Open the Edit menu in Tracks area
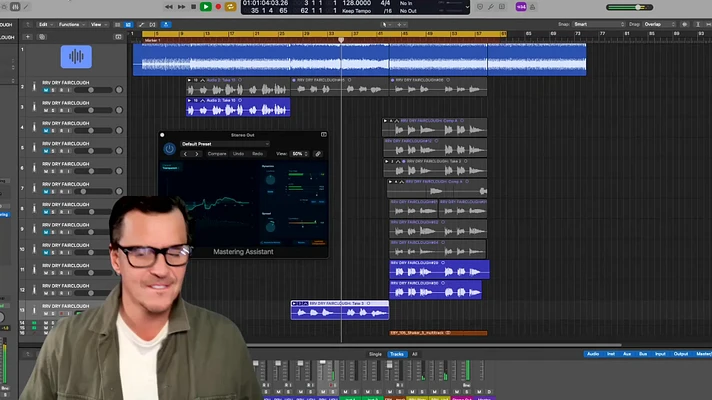The image size is (712, 400). 45,25
